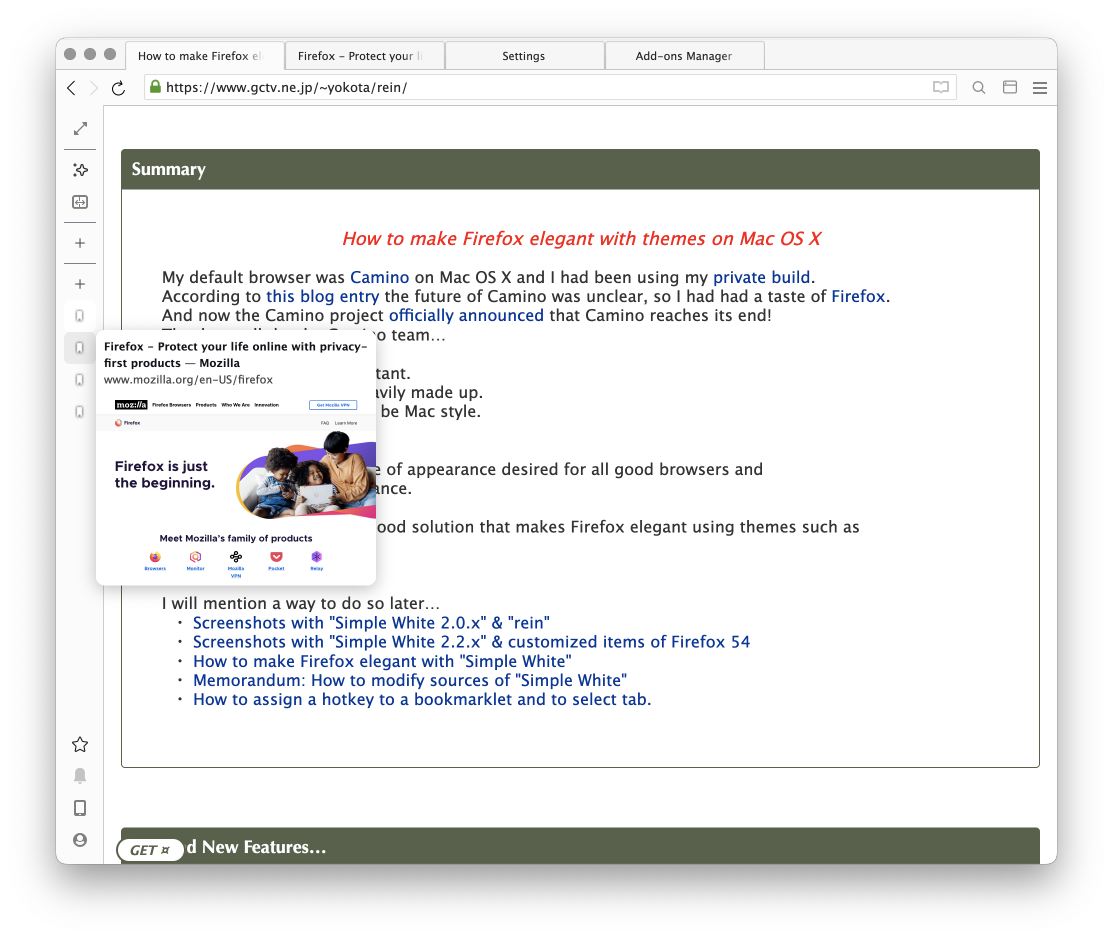Screen dimensions: 1113x938
Task: Open "How to make Firefox elegant with Simple White" link
Action: pos(382,661)
